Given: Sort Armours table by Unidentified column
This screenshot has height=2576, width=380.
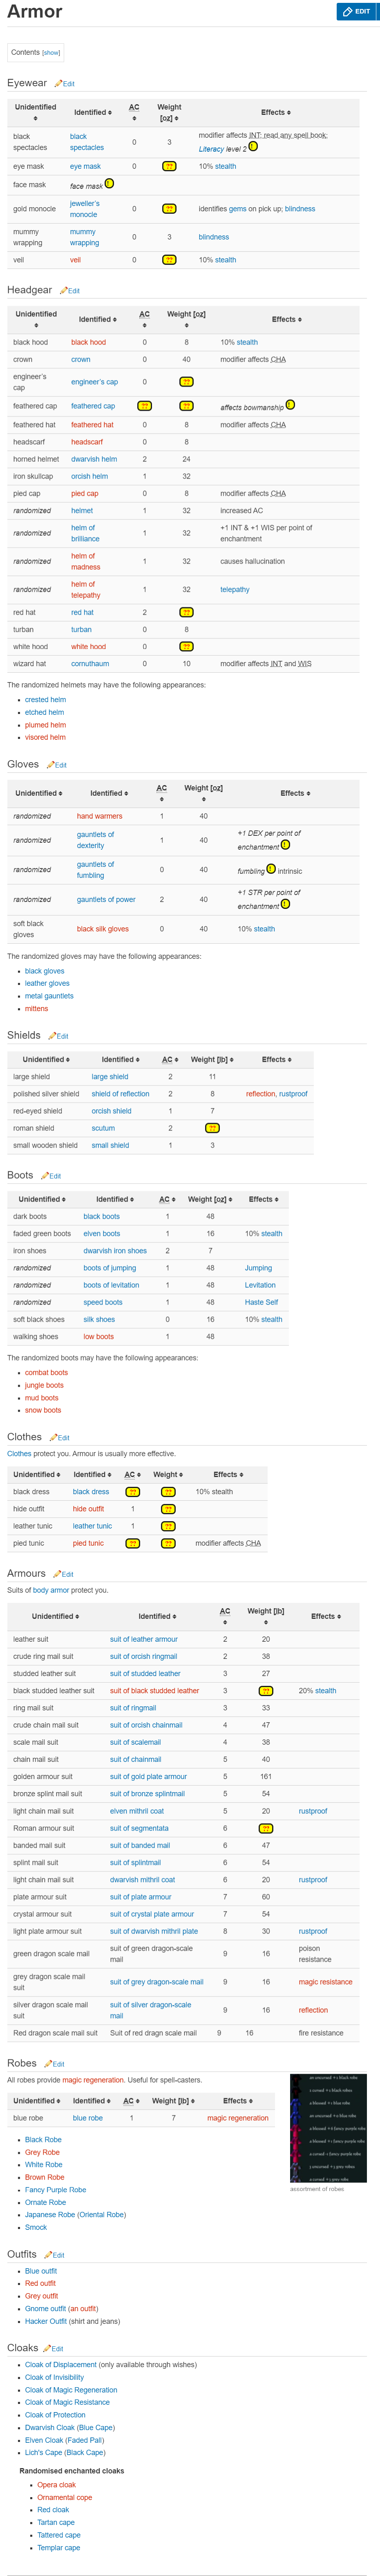Looking at the screenshot, I should tap(55, 1616).
